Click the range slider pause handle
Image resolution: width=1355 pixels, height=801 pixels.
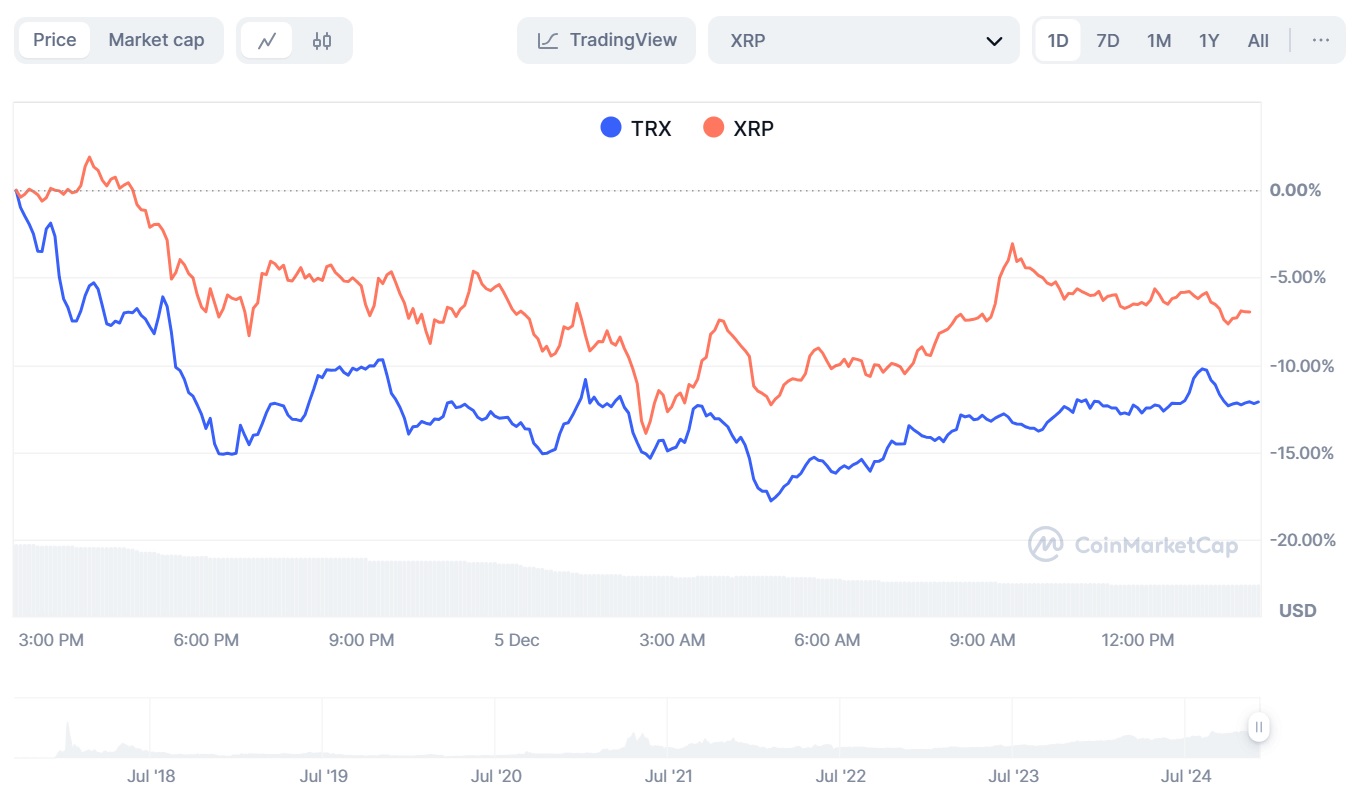point(1259,727)
